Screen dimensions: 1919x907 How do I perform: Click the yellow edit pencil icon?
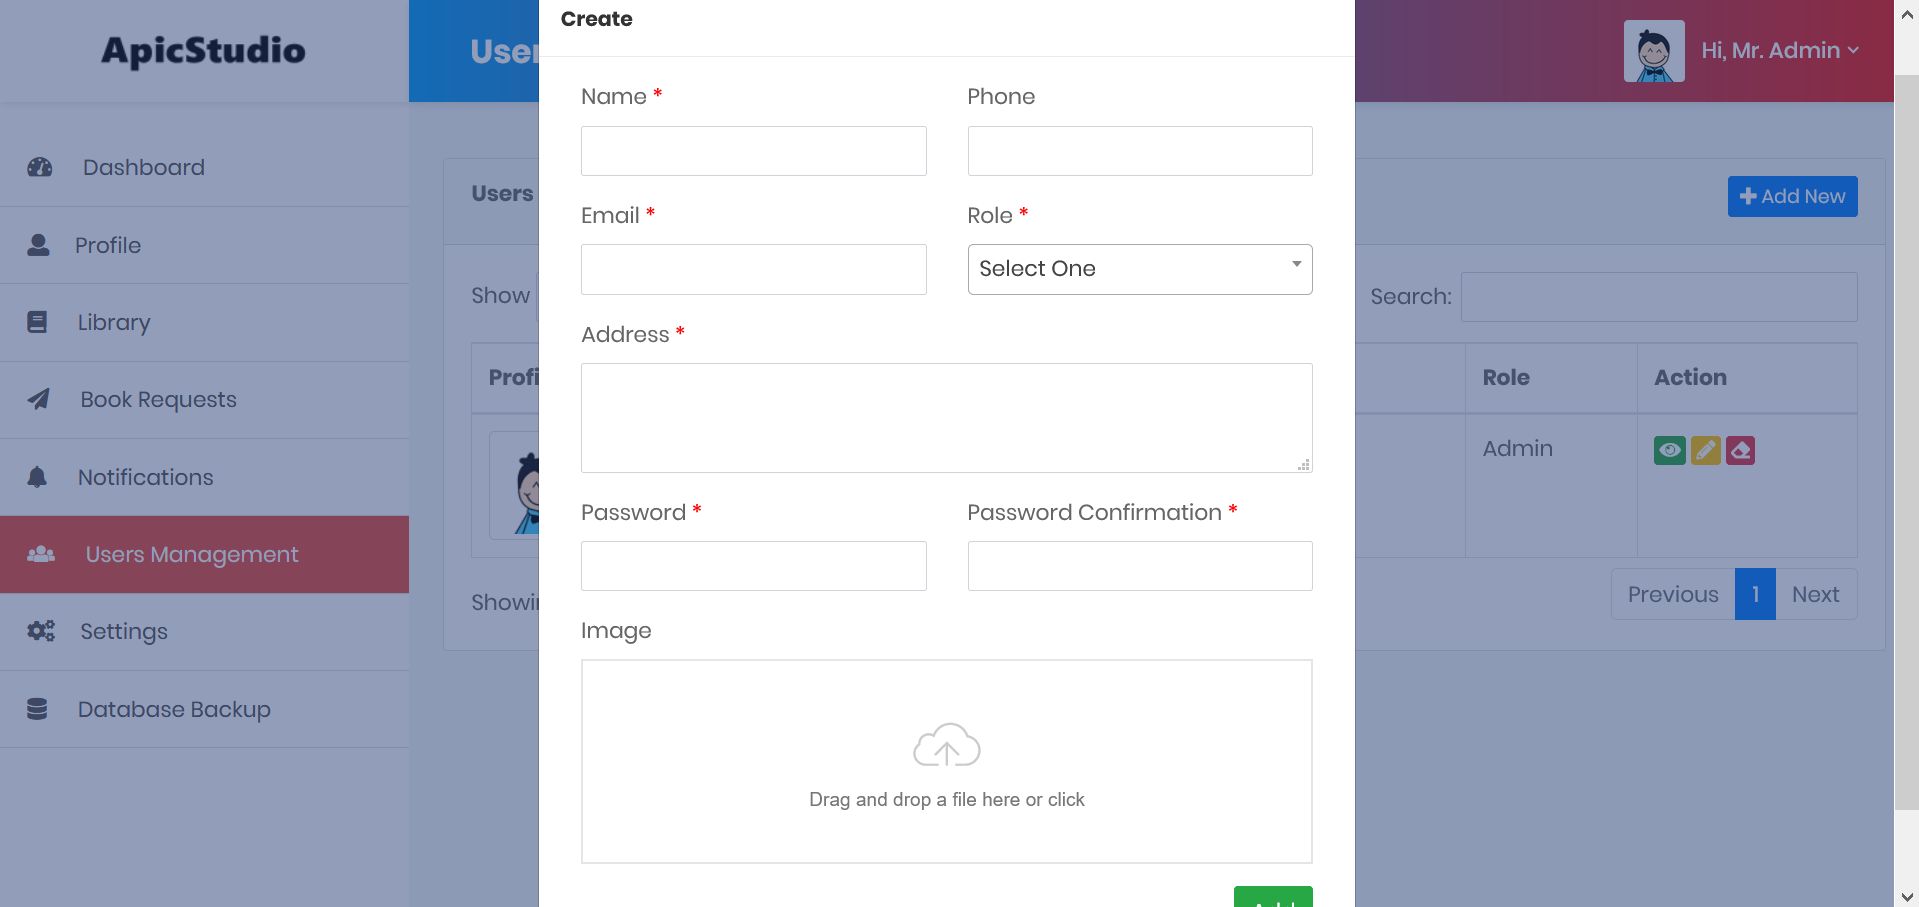coord(1705,450)
